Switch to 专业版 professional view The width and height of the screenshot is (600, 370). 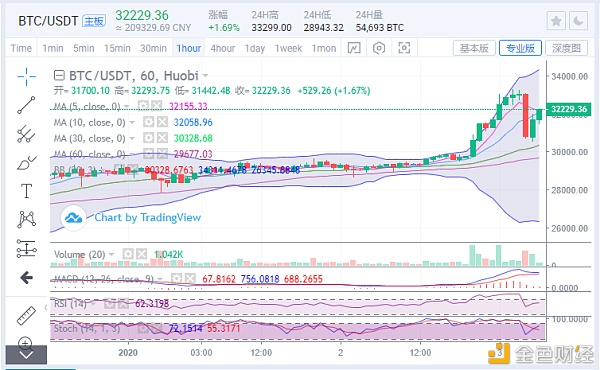(520, 48)
